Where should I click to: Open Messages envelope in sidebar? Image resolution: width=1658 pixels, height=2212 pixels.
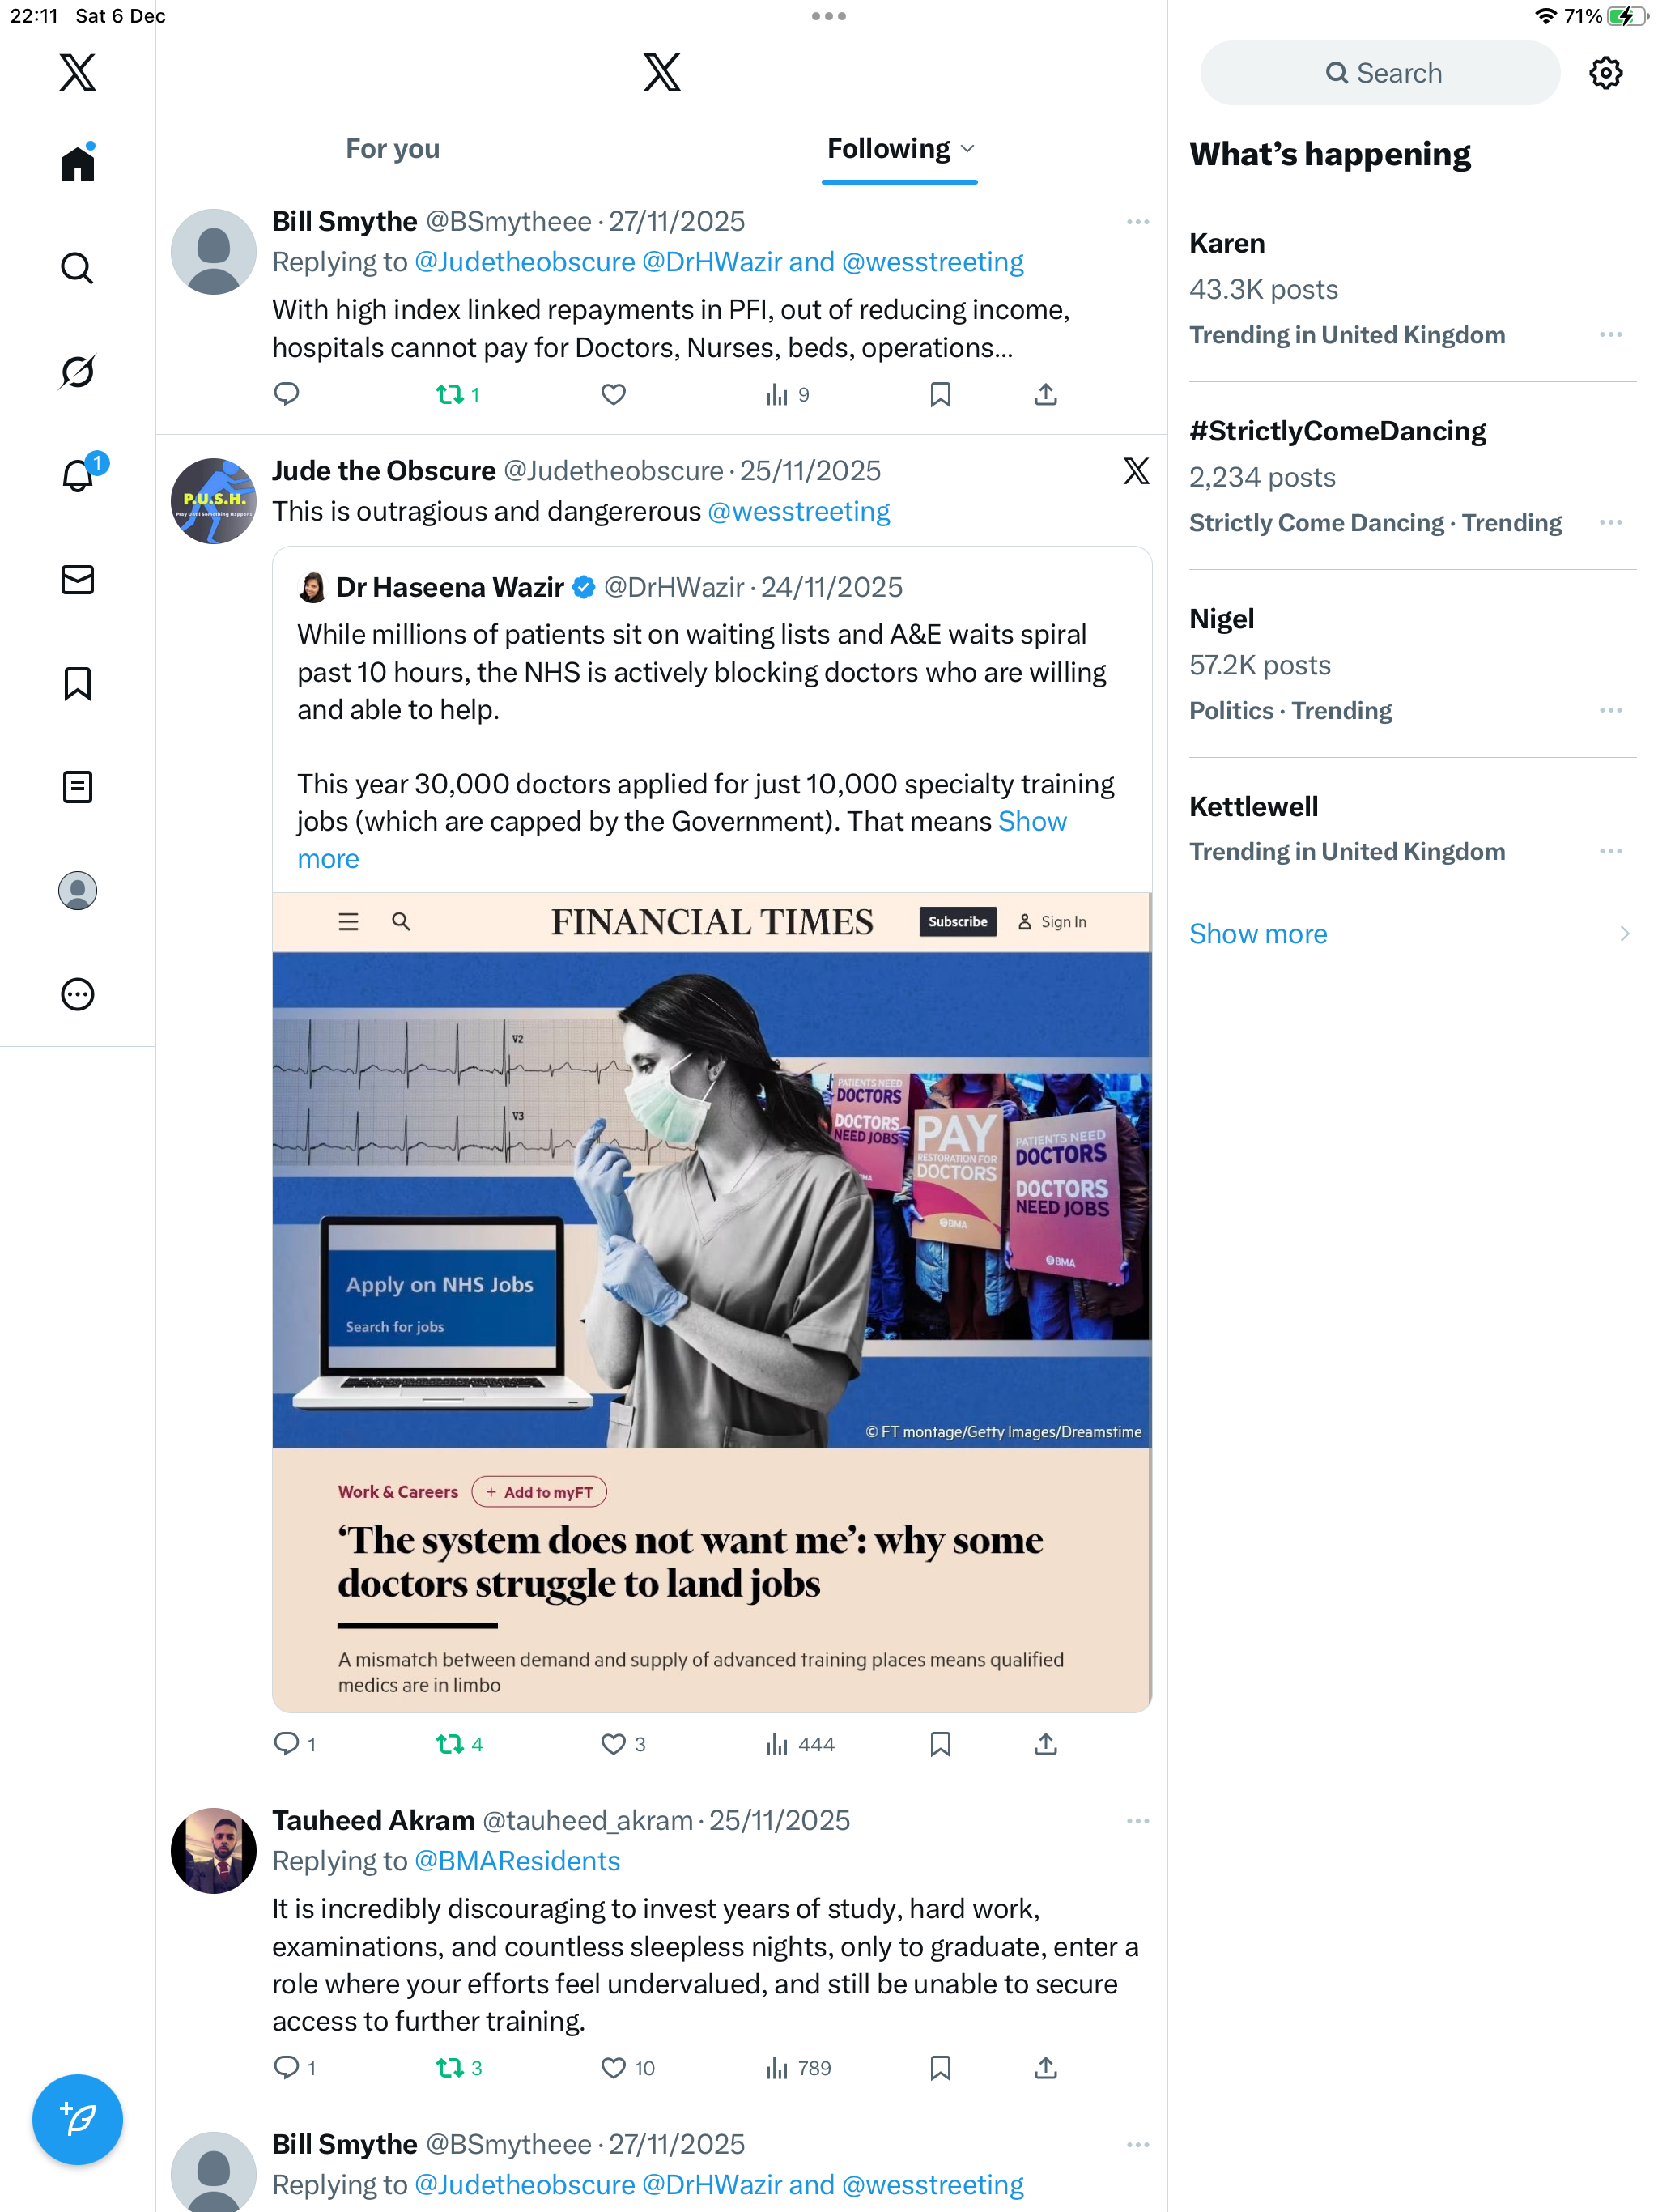point(77,579)
